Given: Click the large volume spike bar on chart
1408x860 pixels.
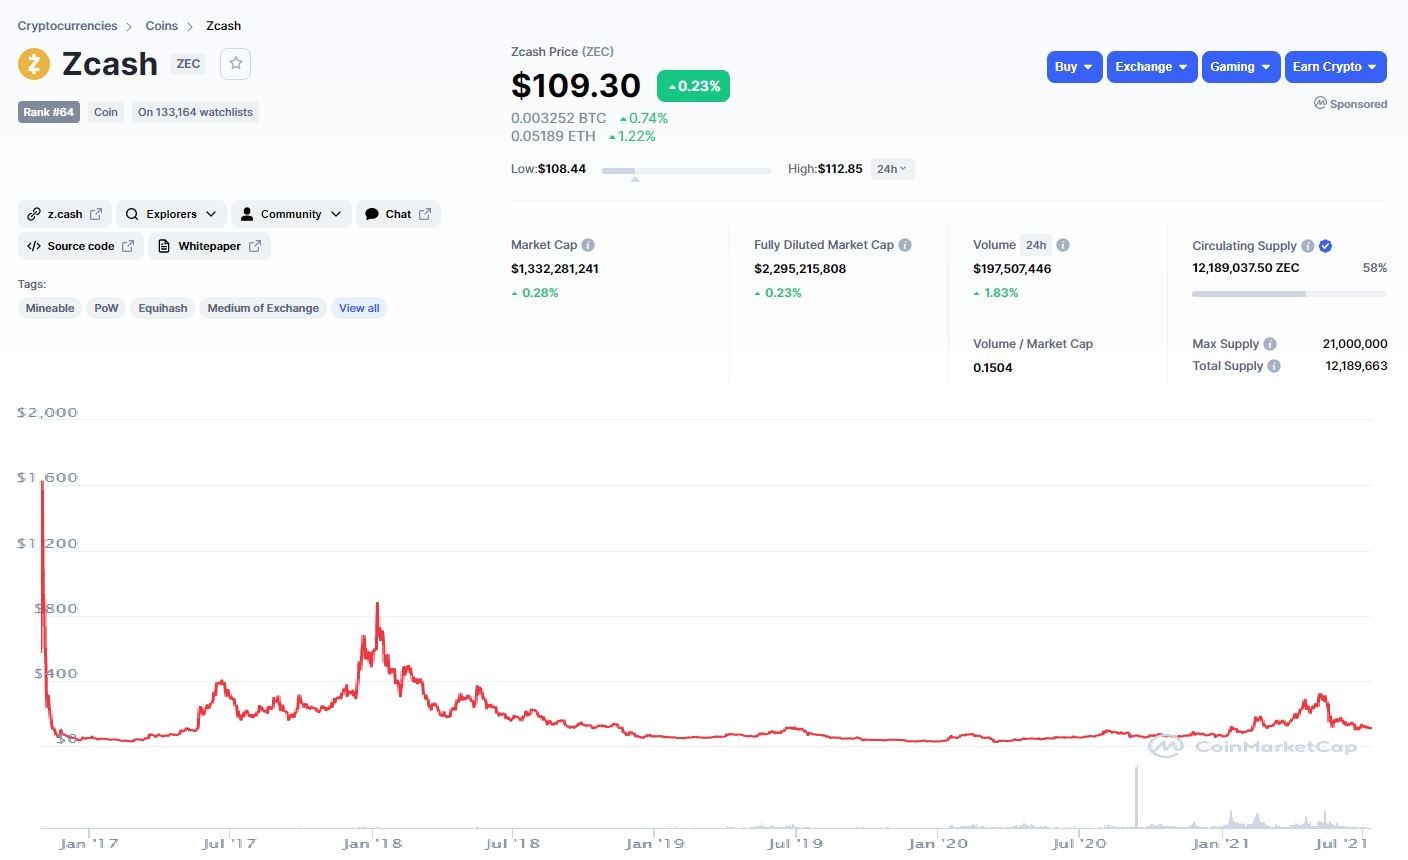Looking at the screenshot, I should coord(1136,797).
